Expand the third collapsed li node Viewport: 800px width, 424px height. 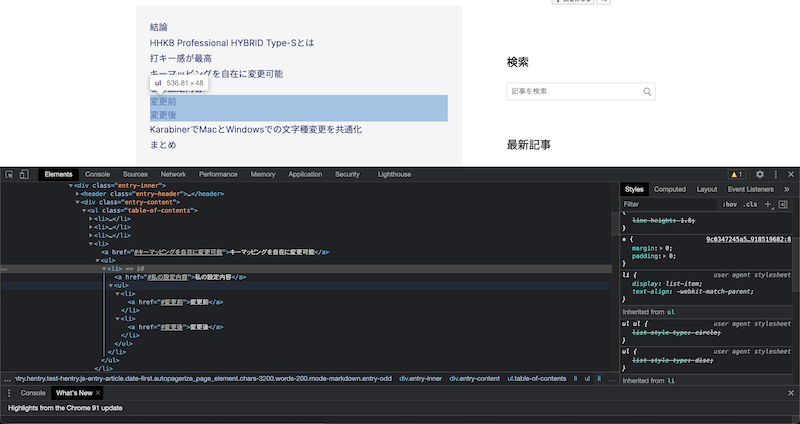tap(91, 236)
